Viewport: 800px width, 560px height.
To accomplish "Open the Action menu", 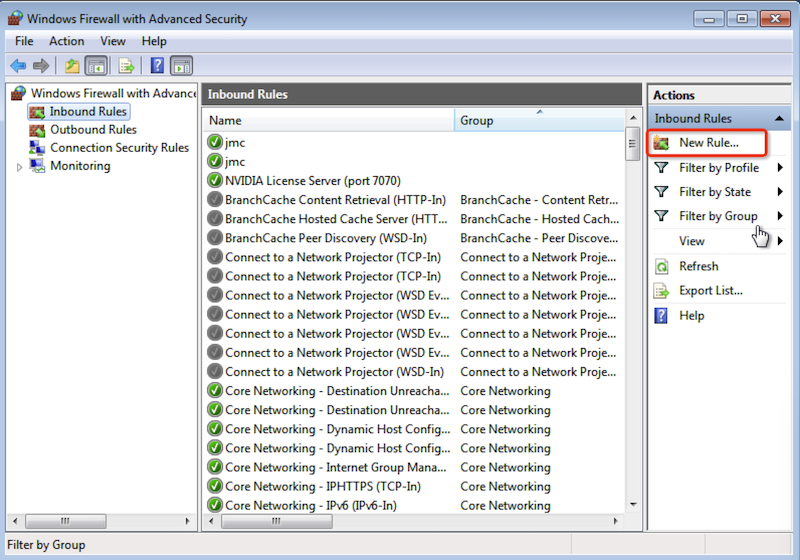I will 66,41.
